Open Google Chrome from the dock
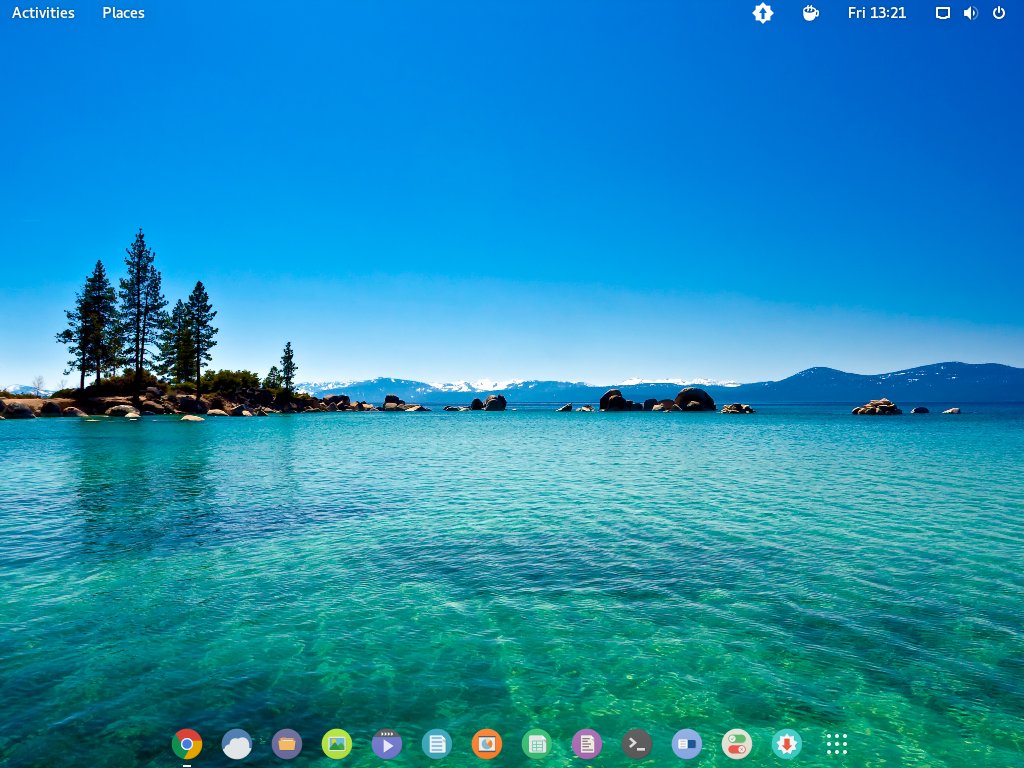Image resolution: width=1024 pixels, height=768 pixels. [x=187, y=744]
